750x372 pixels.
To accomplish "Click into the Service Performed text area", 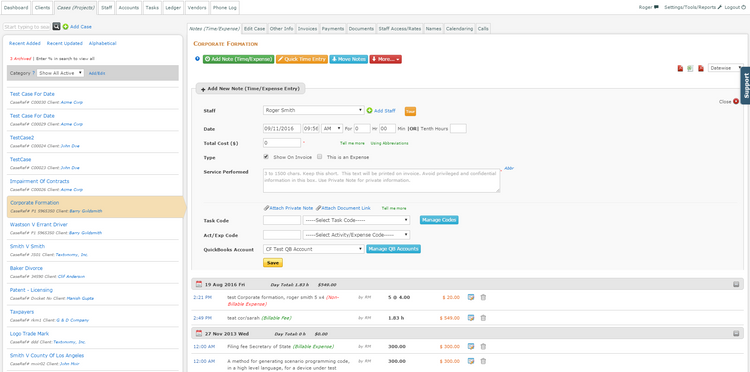I will pyautogui.click(x=381, y=180).
